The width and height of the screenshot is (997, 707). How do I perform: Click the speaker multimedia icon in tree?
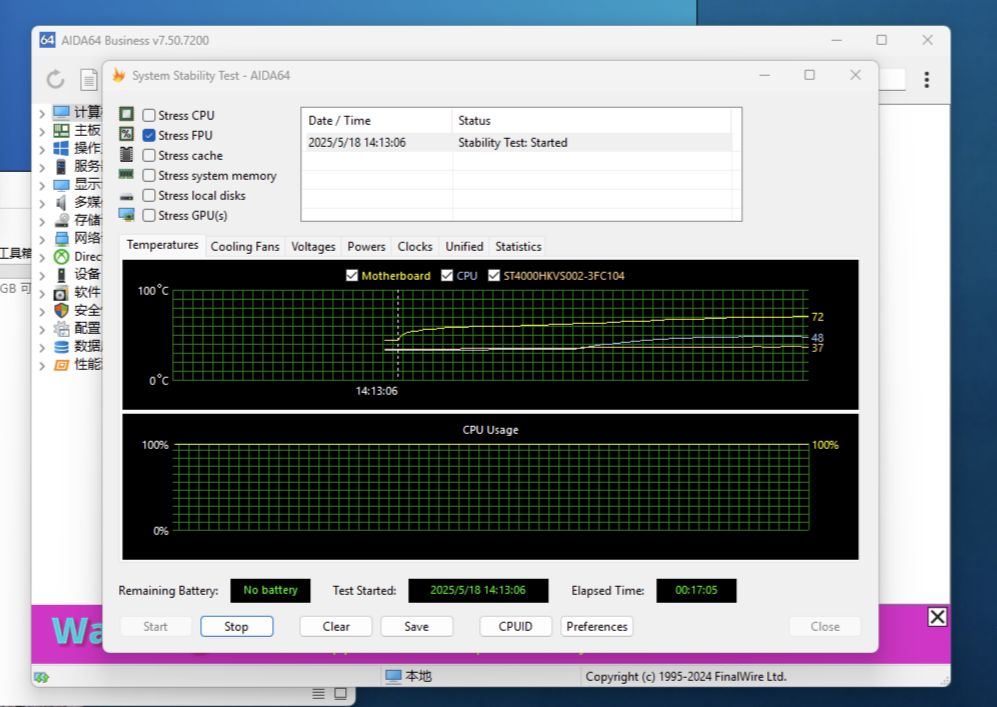click(x=62, y=202)
